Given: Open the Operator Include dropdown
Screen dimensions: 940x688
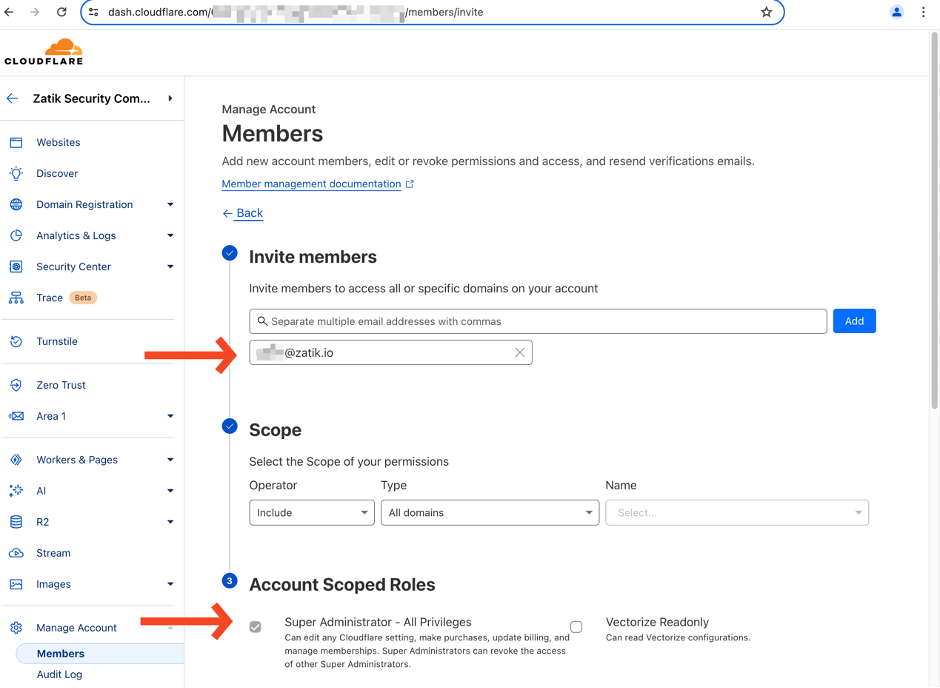Looking at the screenshot, I should (x=312, y=513).
